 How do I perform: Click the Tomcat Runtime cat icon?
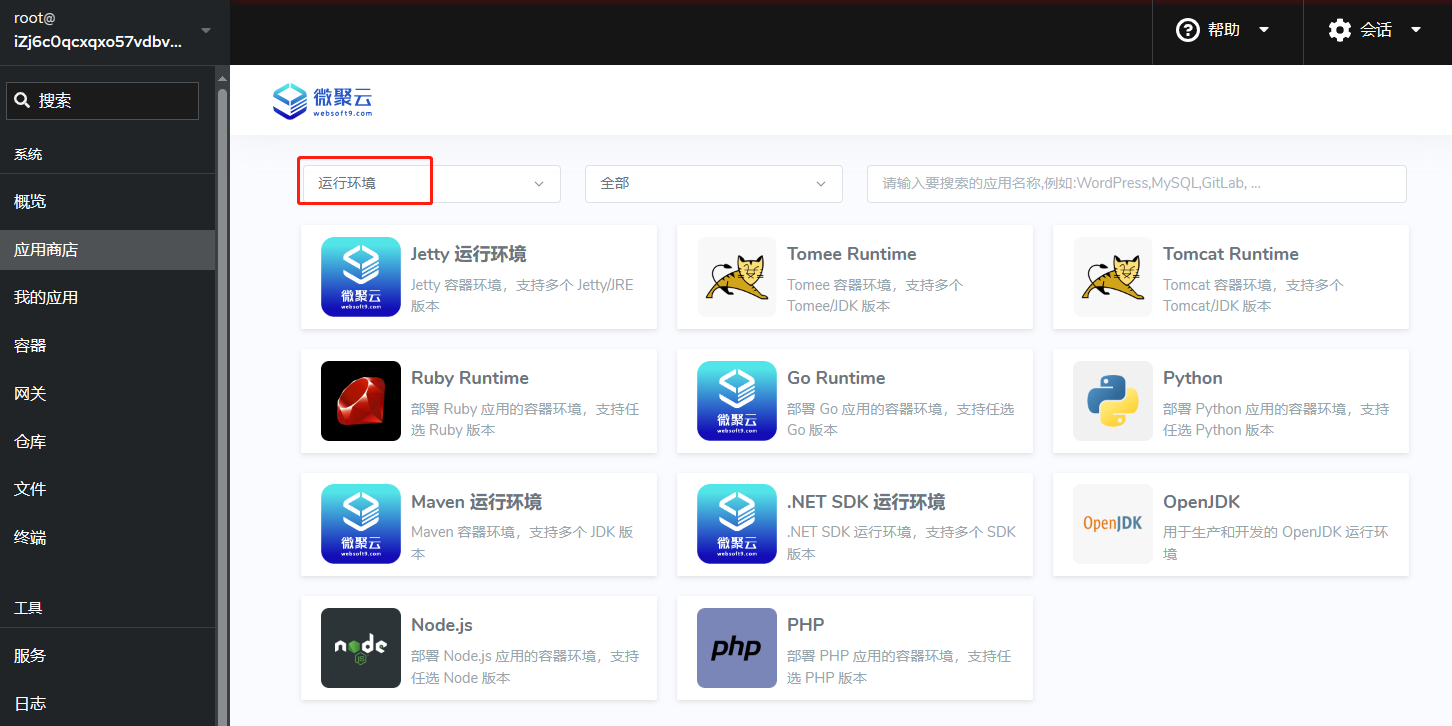1113,277
